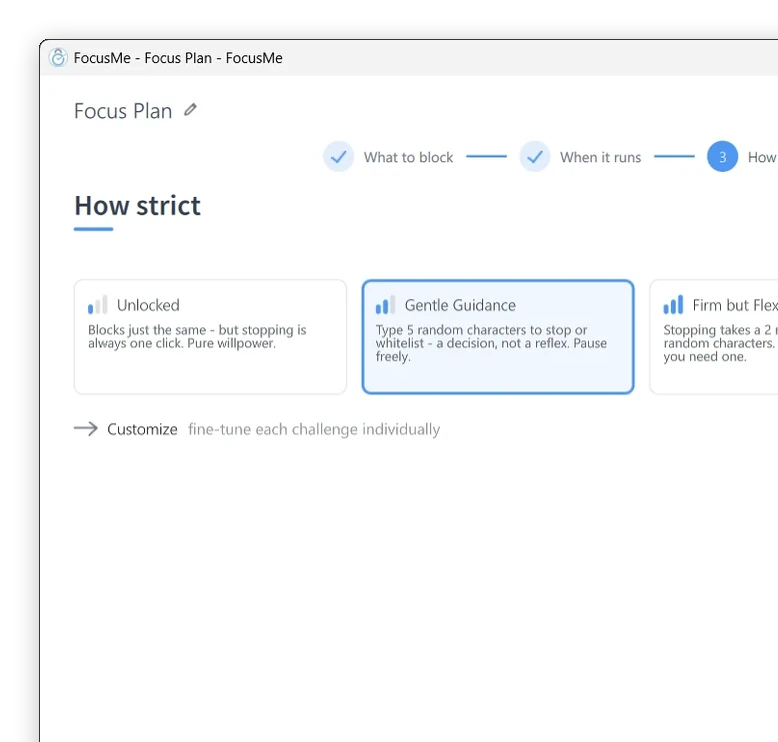Click the checkmark circle for What to block
This screenshot has height=742, width=778.
tap(338, 157)
